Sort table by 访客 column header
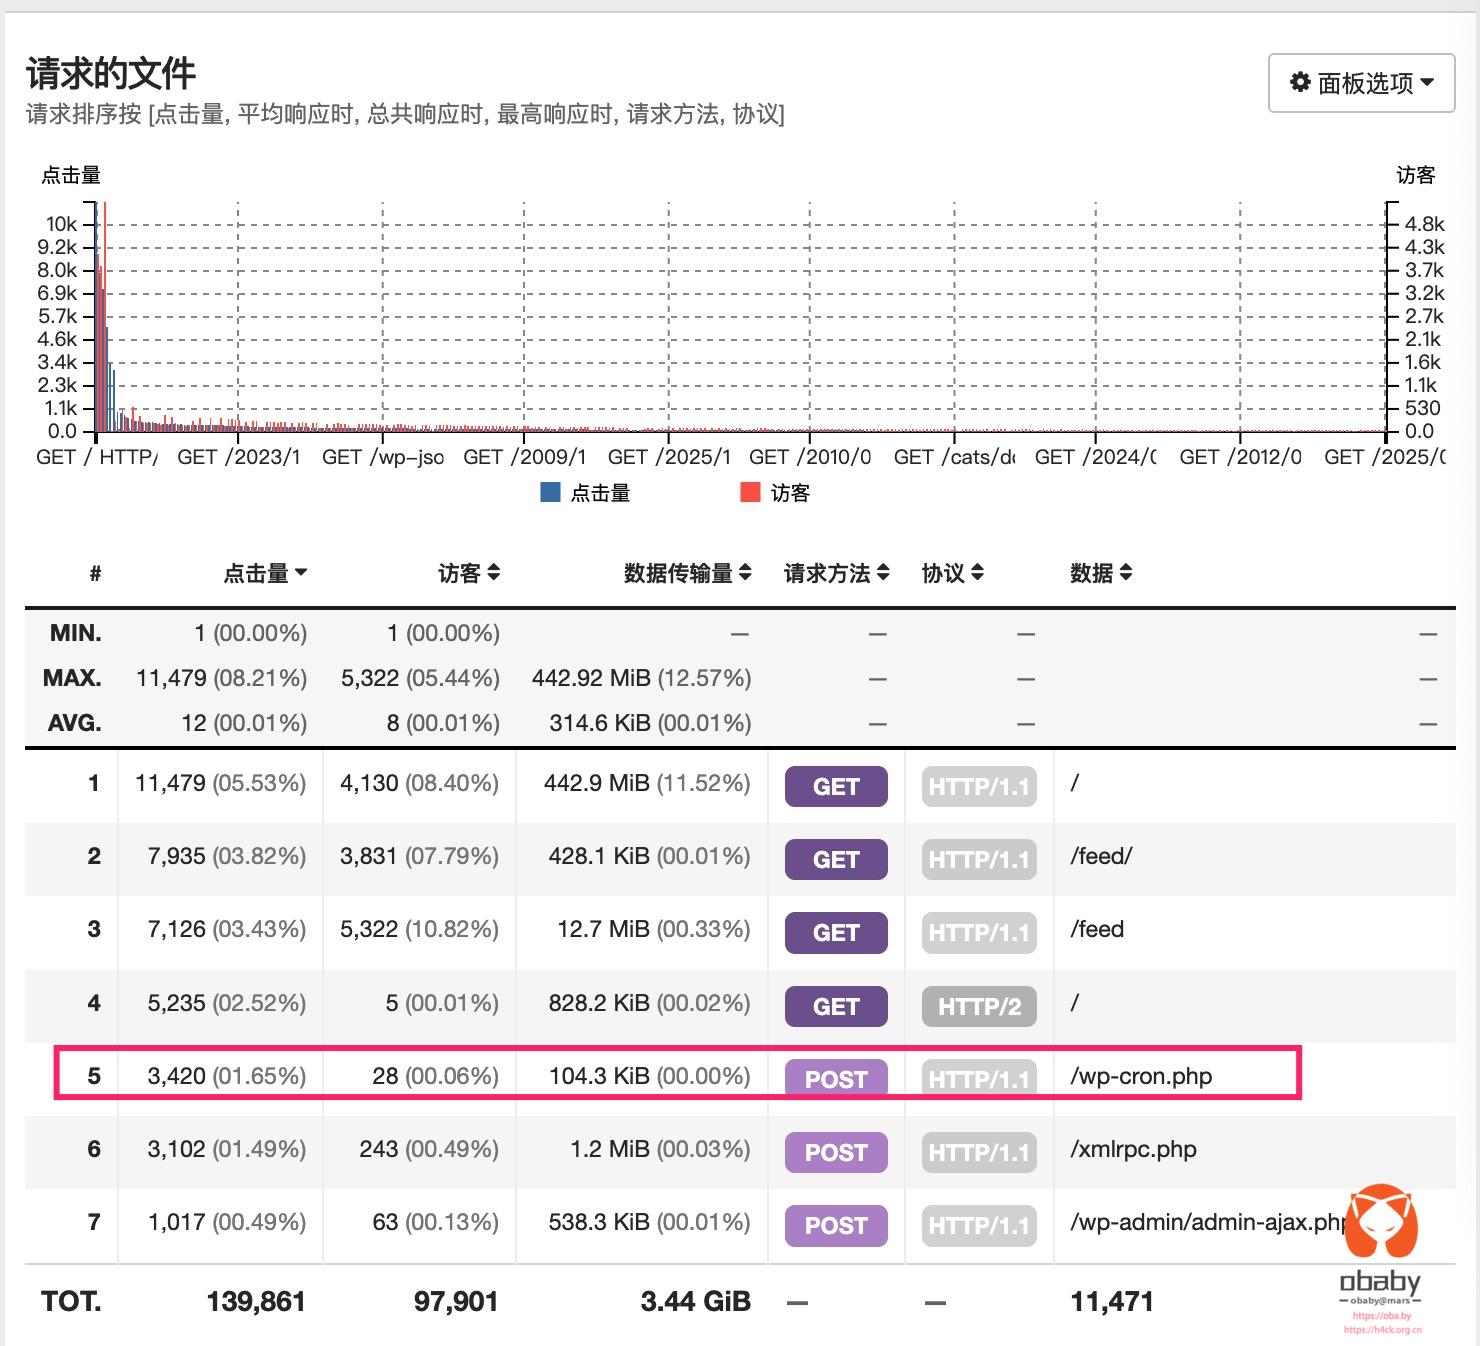The width and height of the screenshot is (1480, 1346). [x=468, y=573]
